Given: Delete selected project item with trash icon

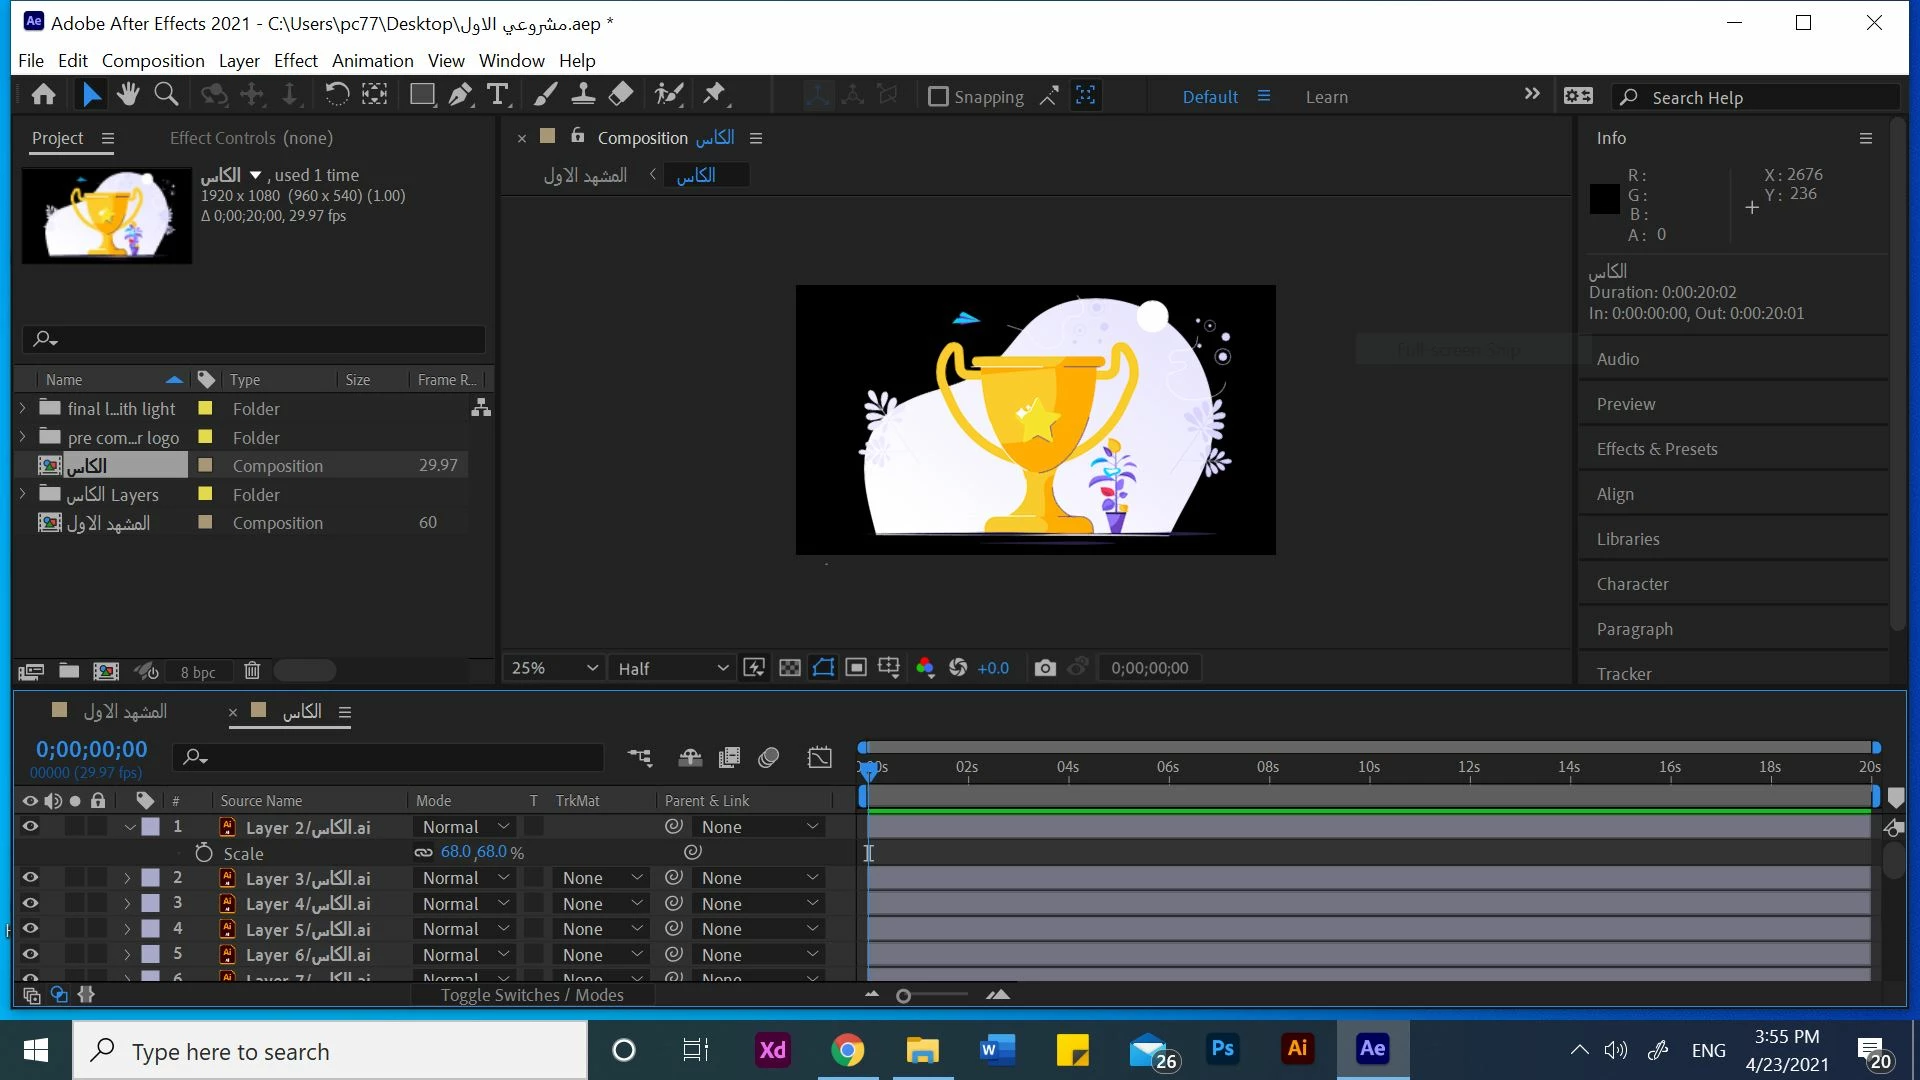Looking at the screenshot, I should pos(252,671).
